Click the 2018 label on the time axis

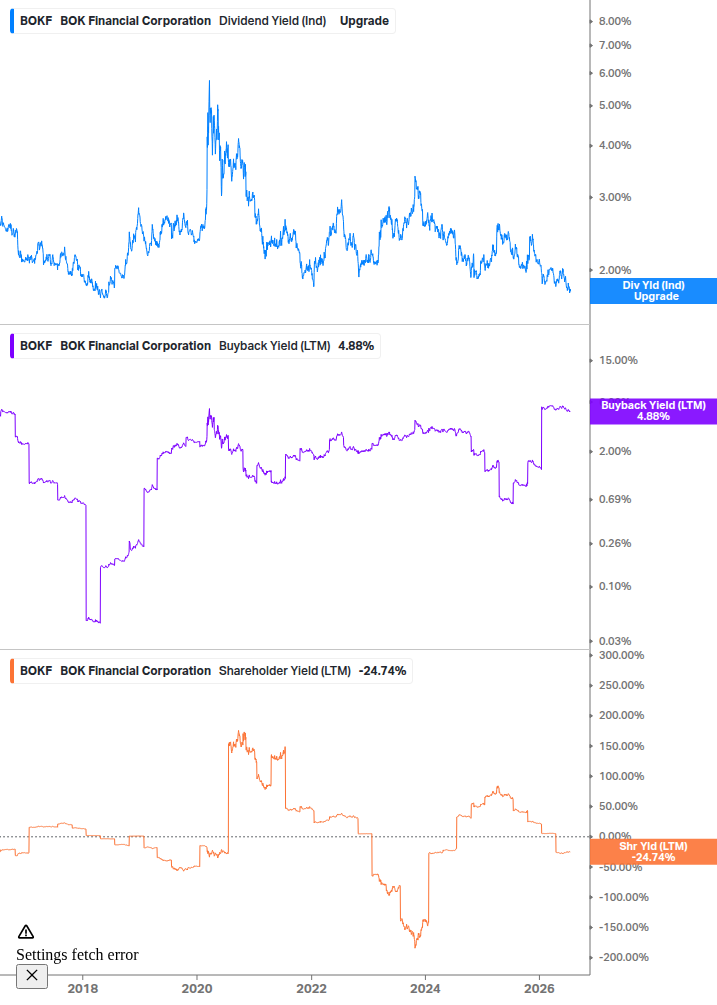83,988
